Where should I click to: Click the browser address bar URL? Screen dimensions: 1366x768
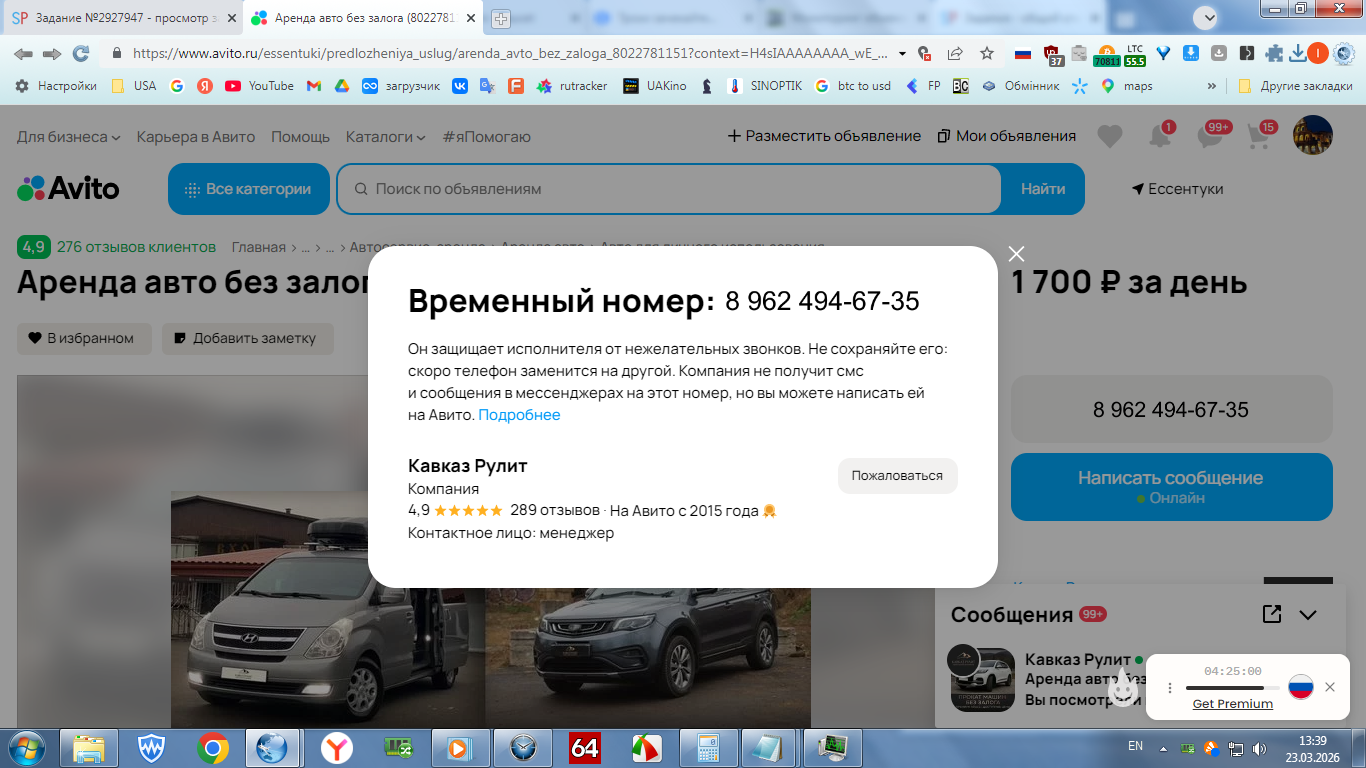click(509, 54)
